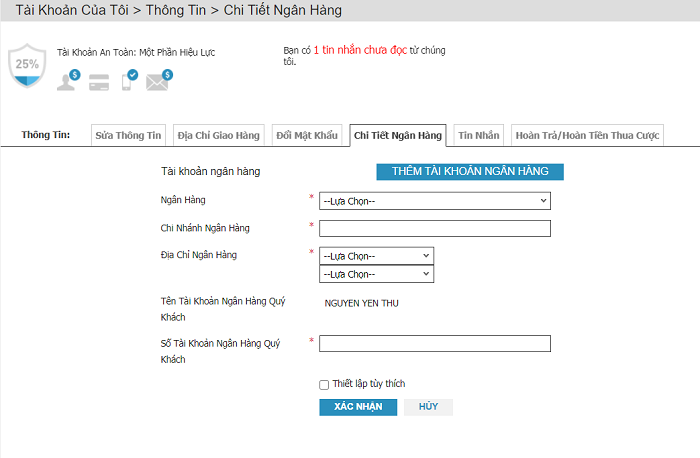Viewport: 700px width, 458px height.
Task: Expand the second 'Địa Chỉ Ngân Hàng' dropdown
Action: click(x=376, y=274)
